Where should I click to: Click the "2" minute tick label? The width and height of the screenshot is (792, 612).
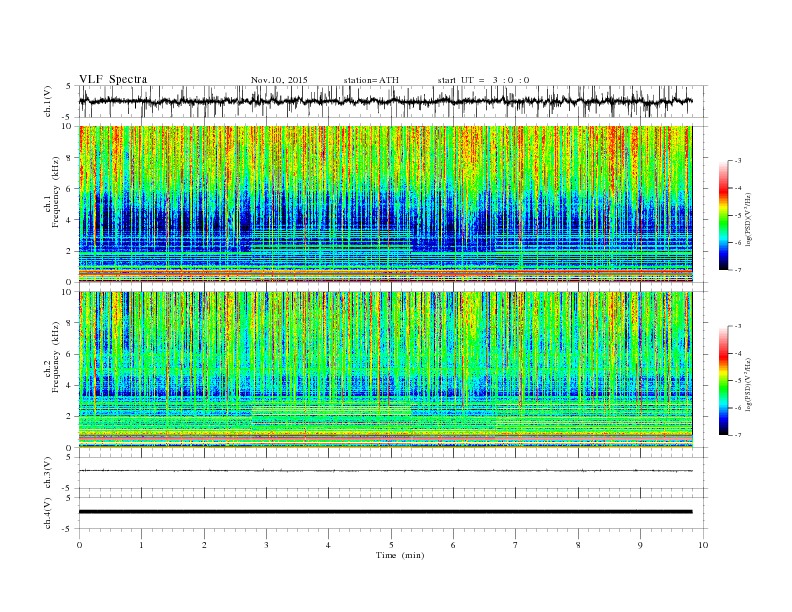[204, 545]
